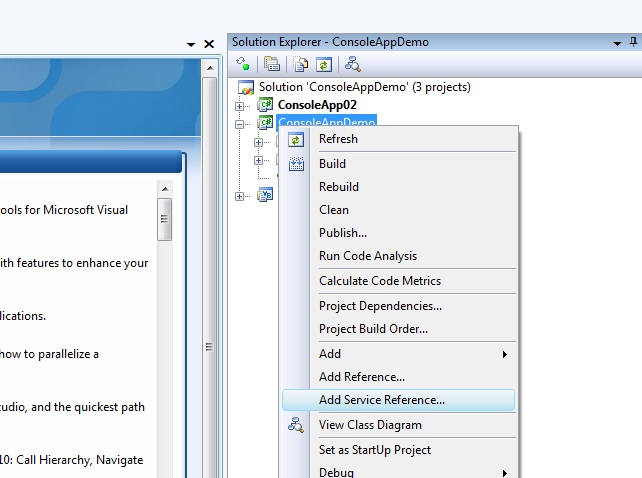Expand the ConsoleApp02 project node

pyautogui.click(x=240, y=105)
